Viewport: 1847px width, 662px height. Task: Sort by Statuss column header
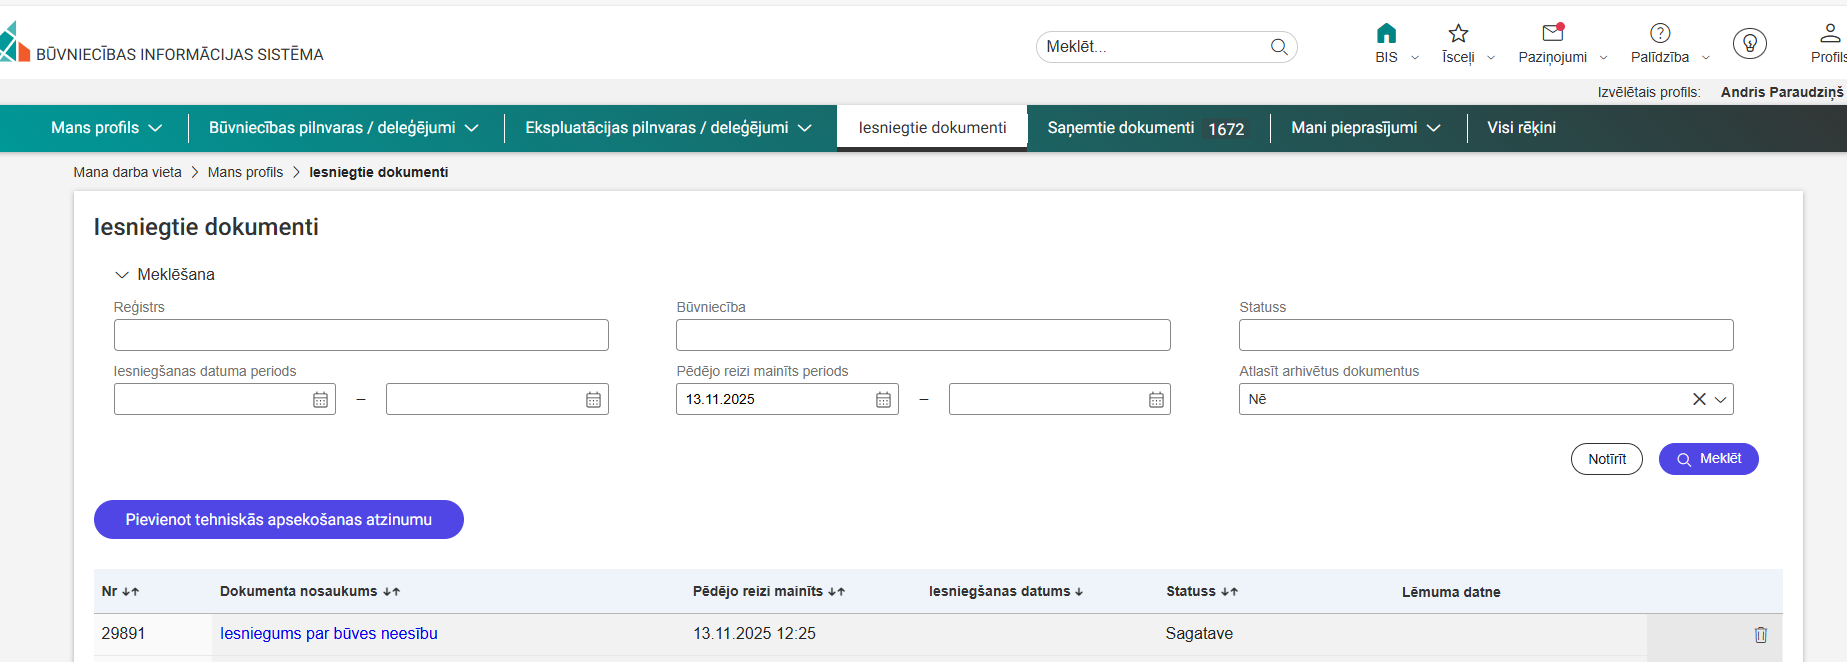coord(1201,592)
